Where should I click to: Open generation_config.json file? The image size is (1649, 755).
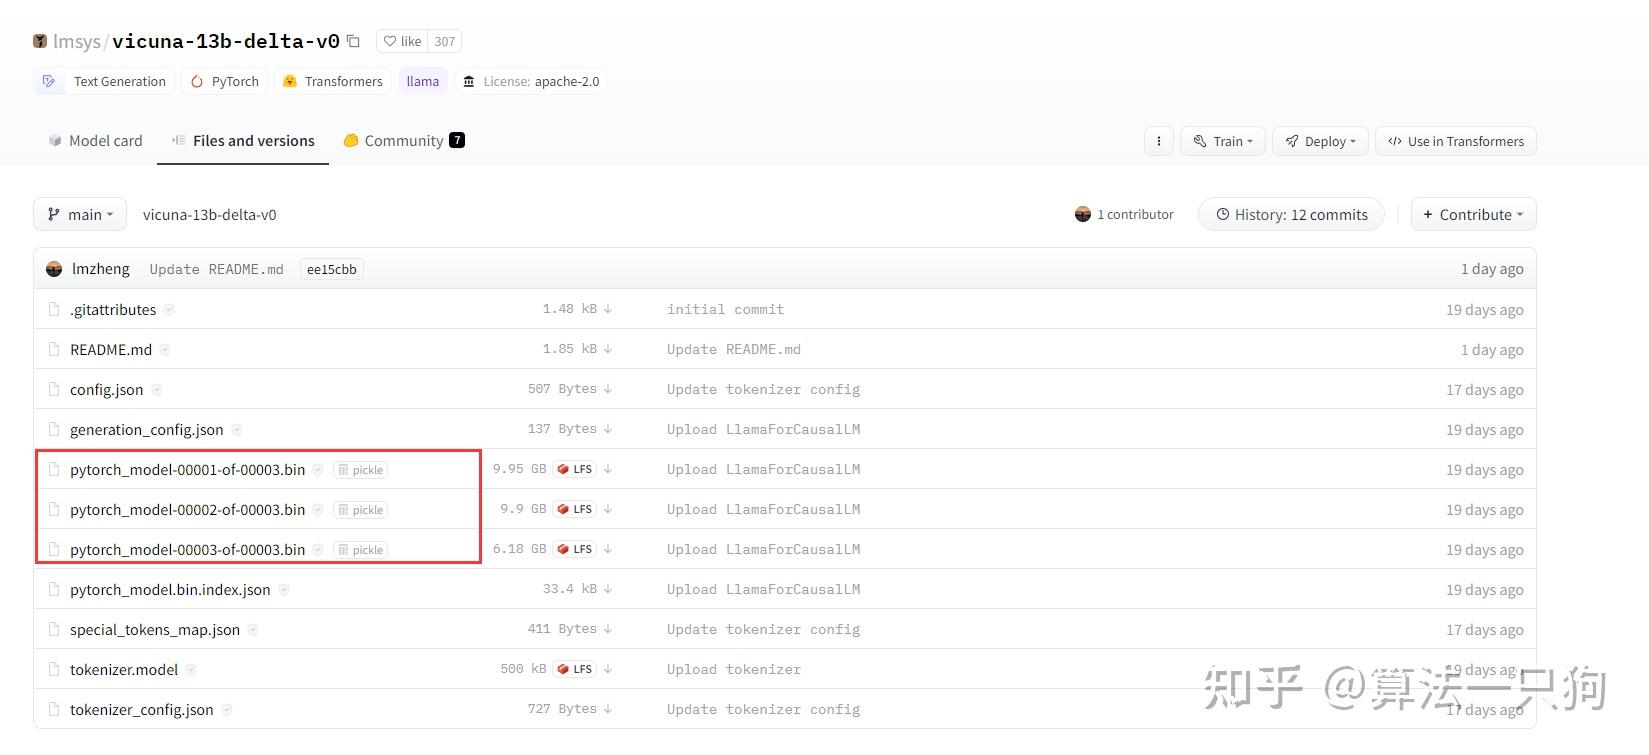click(x=147, y=430)
